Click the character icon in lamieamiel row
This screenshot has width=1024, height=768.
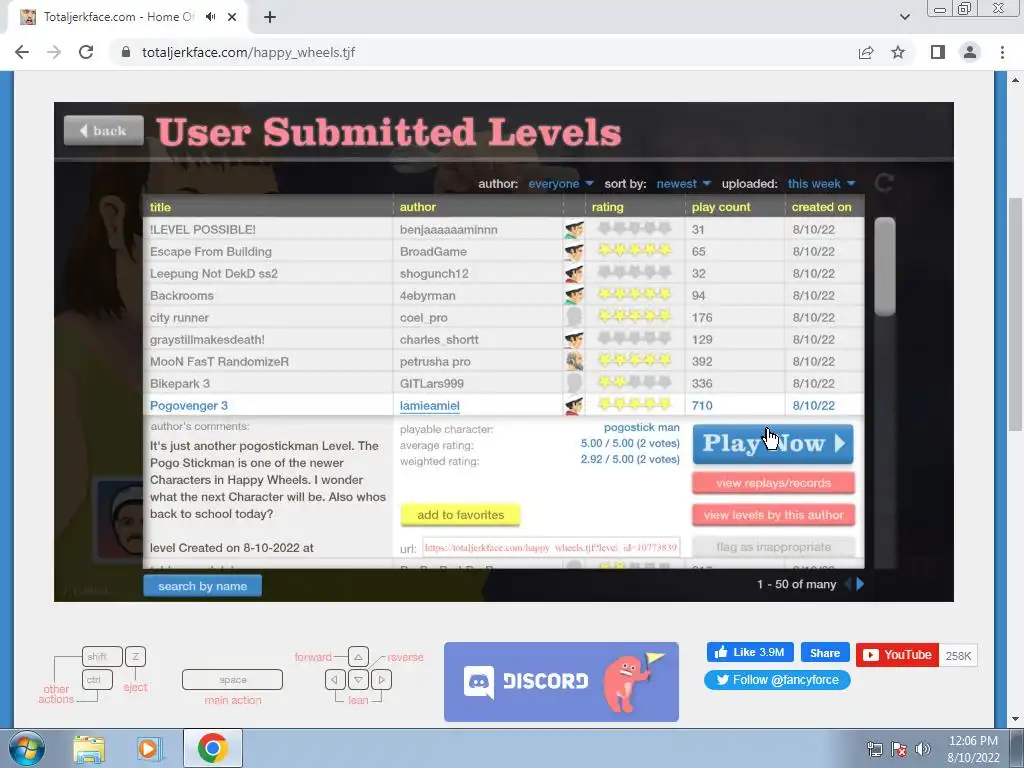pyautogui.click(x=574, y=406)
